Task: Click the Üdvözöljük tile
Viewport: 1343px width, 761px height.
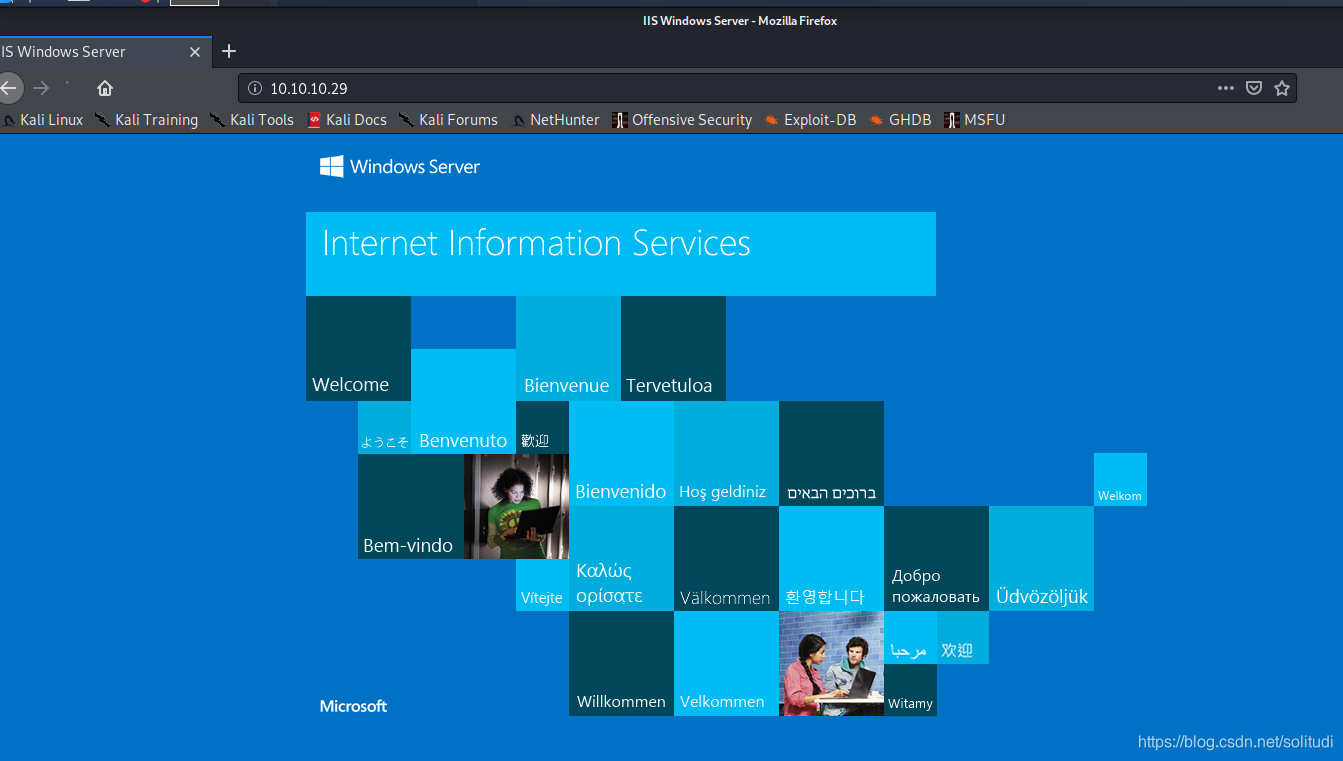Action: click(1041, 558)
